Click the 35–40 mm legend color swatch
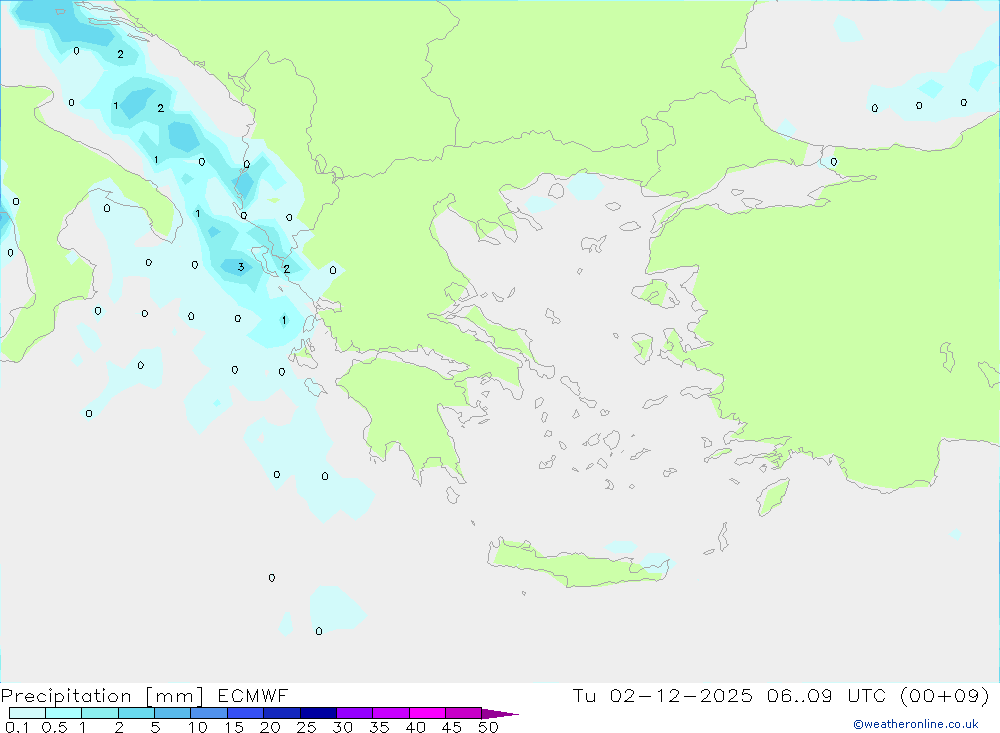 (390, 713)
